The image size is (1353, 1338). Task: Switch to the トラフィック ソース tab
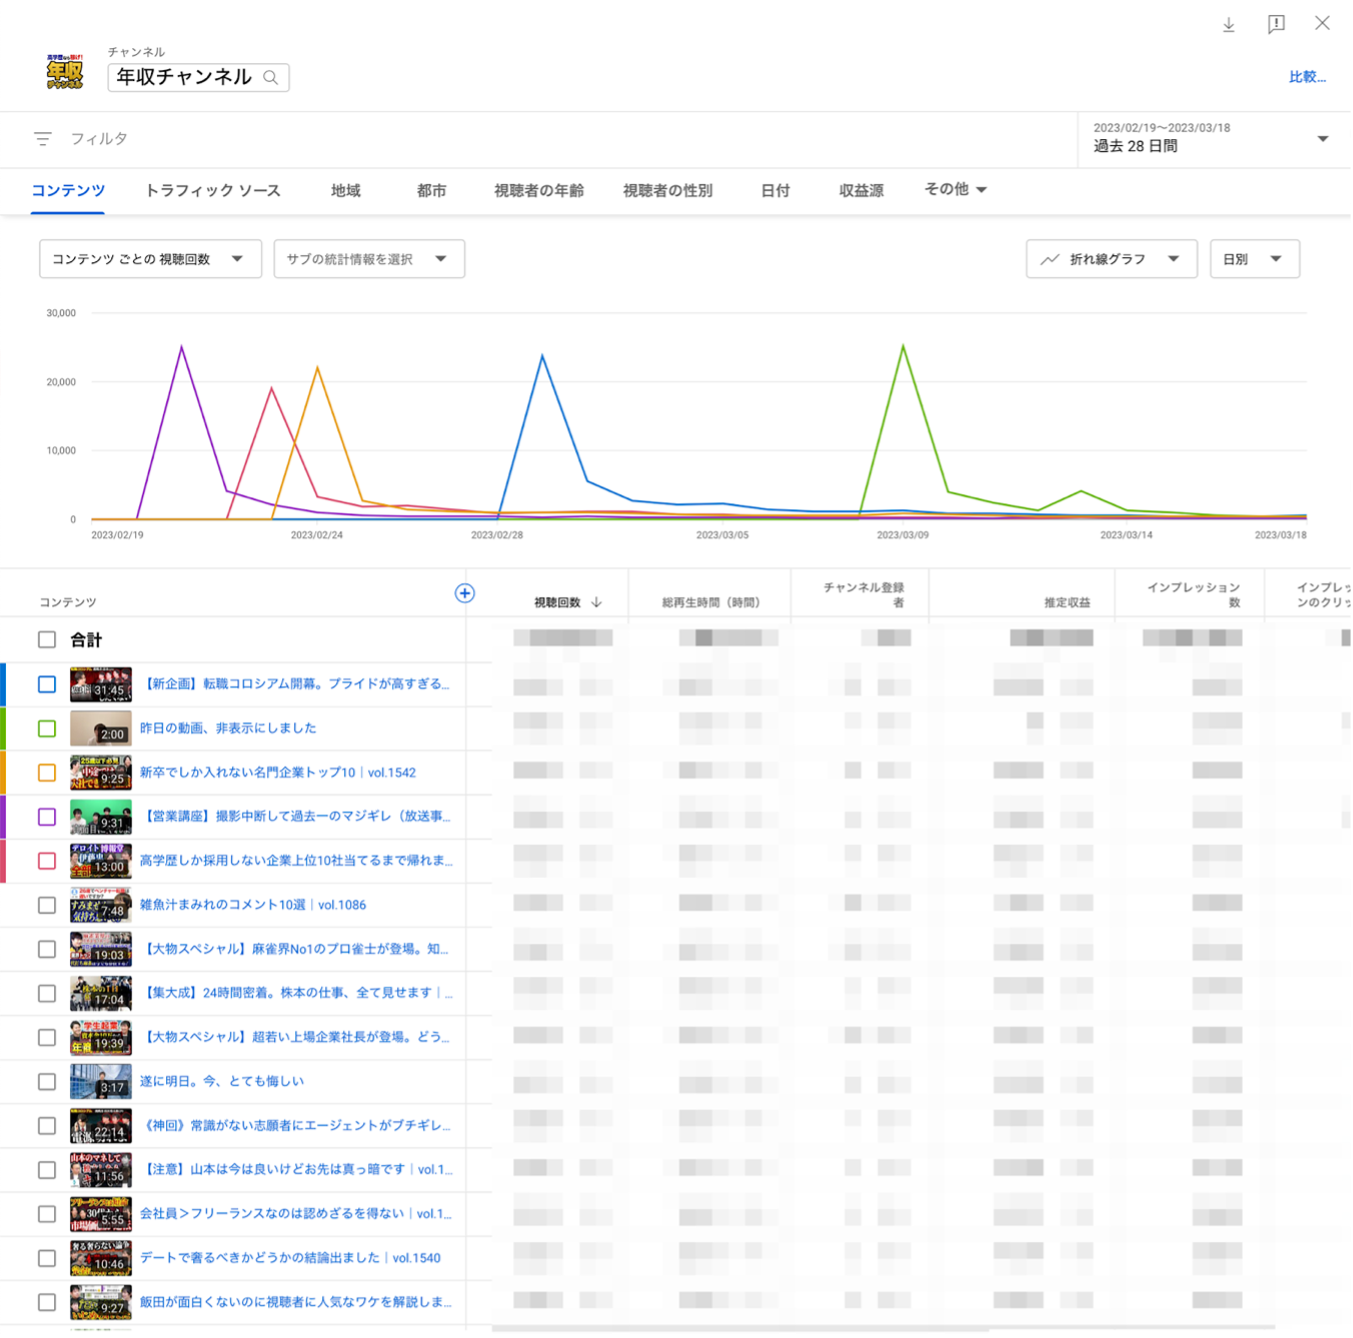point(213,190)
